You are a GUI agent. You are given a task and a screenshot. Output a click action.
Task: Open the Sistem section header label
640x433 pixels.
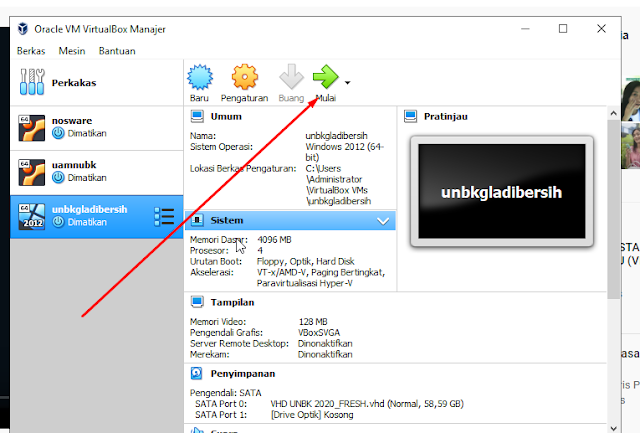coord(227,220)
